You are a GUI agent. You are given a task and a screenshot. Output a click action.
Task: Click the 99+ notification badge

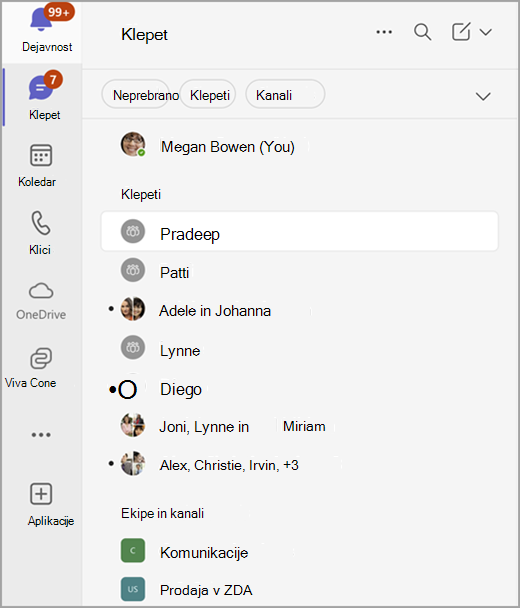point(59,12)
